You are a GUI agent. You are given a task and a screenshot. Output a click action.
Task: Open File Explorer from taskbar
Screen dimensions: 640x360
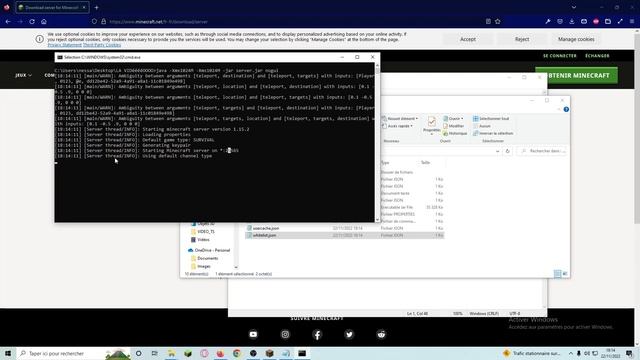tap(171, 353)
